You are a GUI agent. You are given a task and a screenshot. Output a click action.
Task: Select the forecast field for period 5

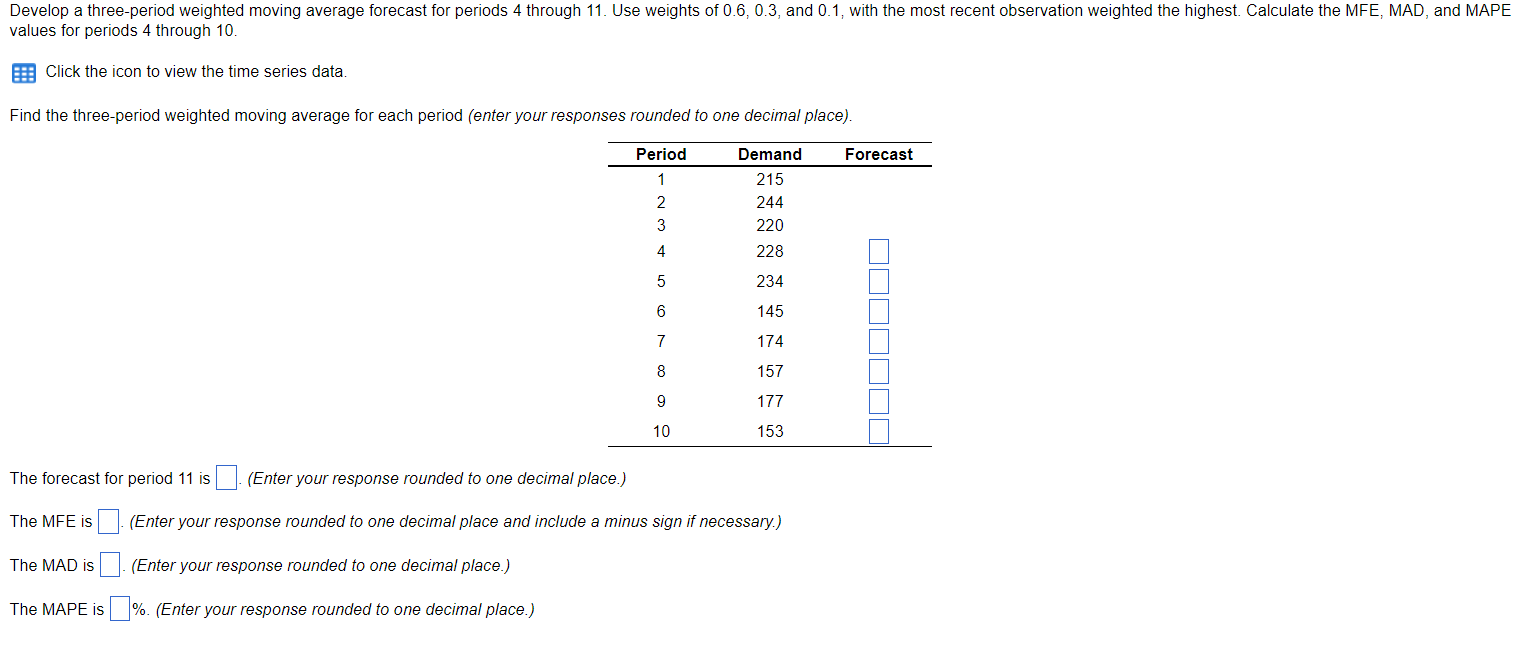(878, 281)
